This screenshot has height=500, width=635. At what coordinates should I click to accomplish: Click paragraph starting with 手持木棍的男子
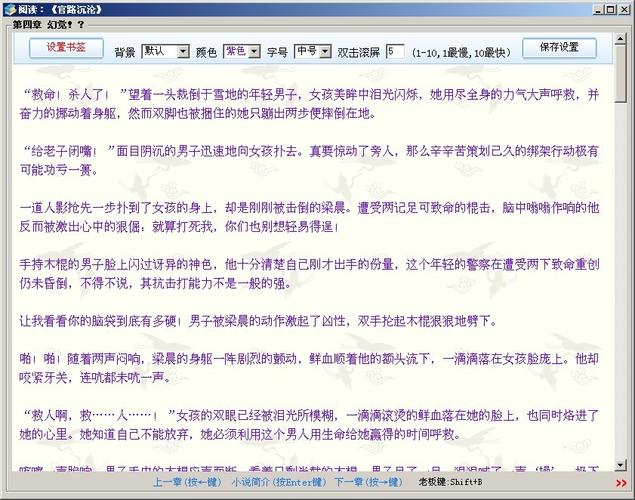(x=309, y=274)
